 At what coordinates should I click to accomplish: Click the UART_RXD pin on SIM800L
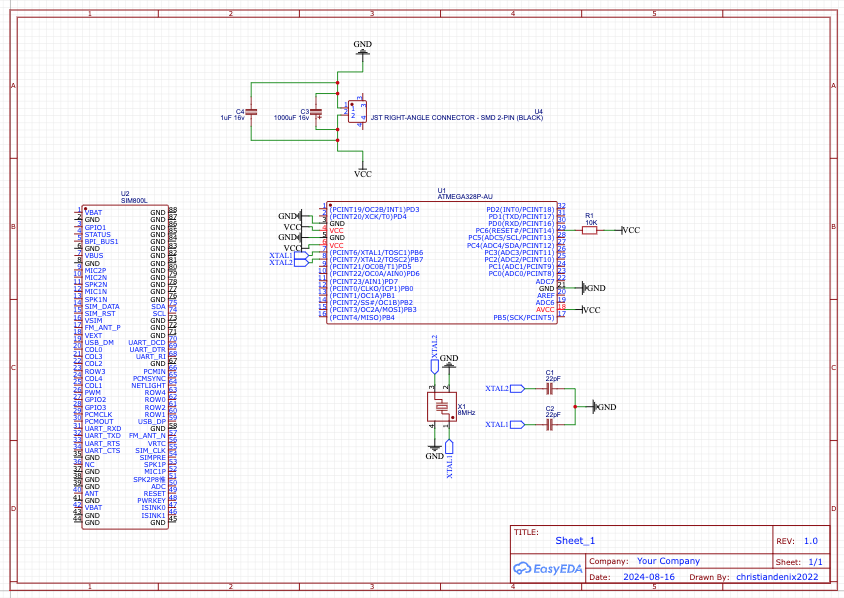[103, 429]
